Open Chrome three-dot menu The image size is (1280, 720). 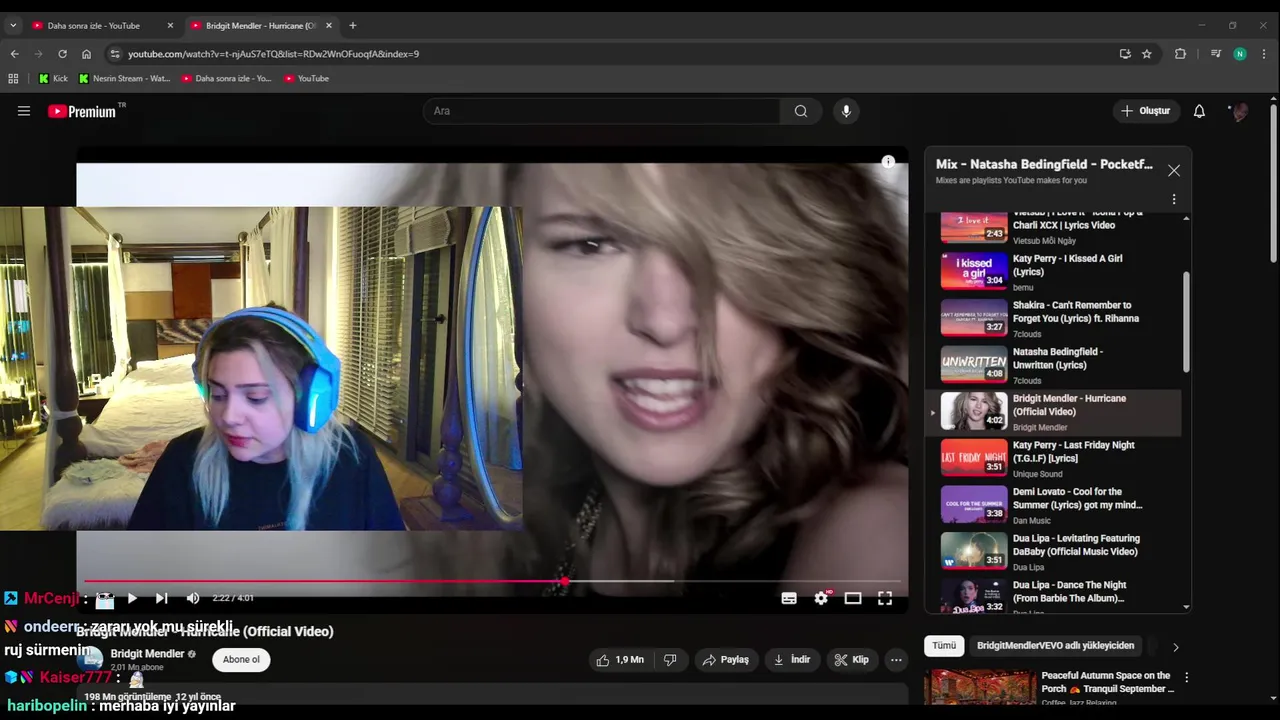point(1265,54)
